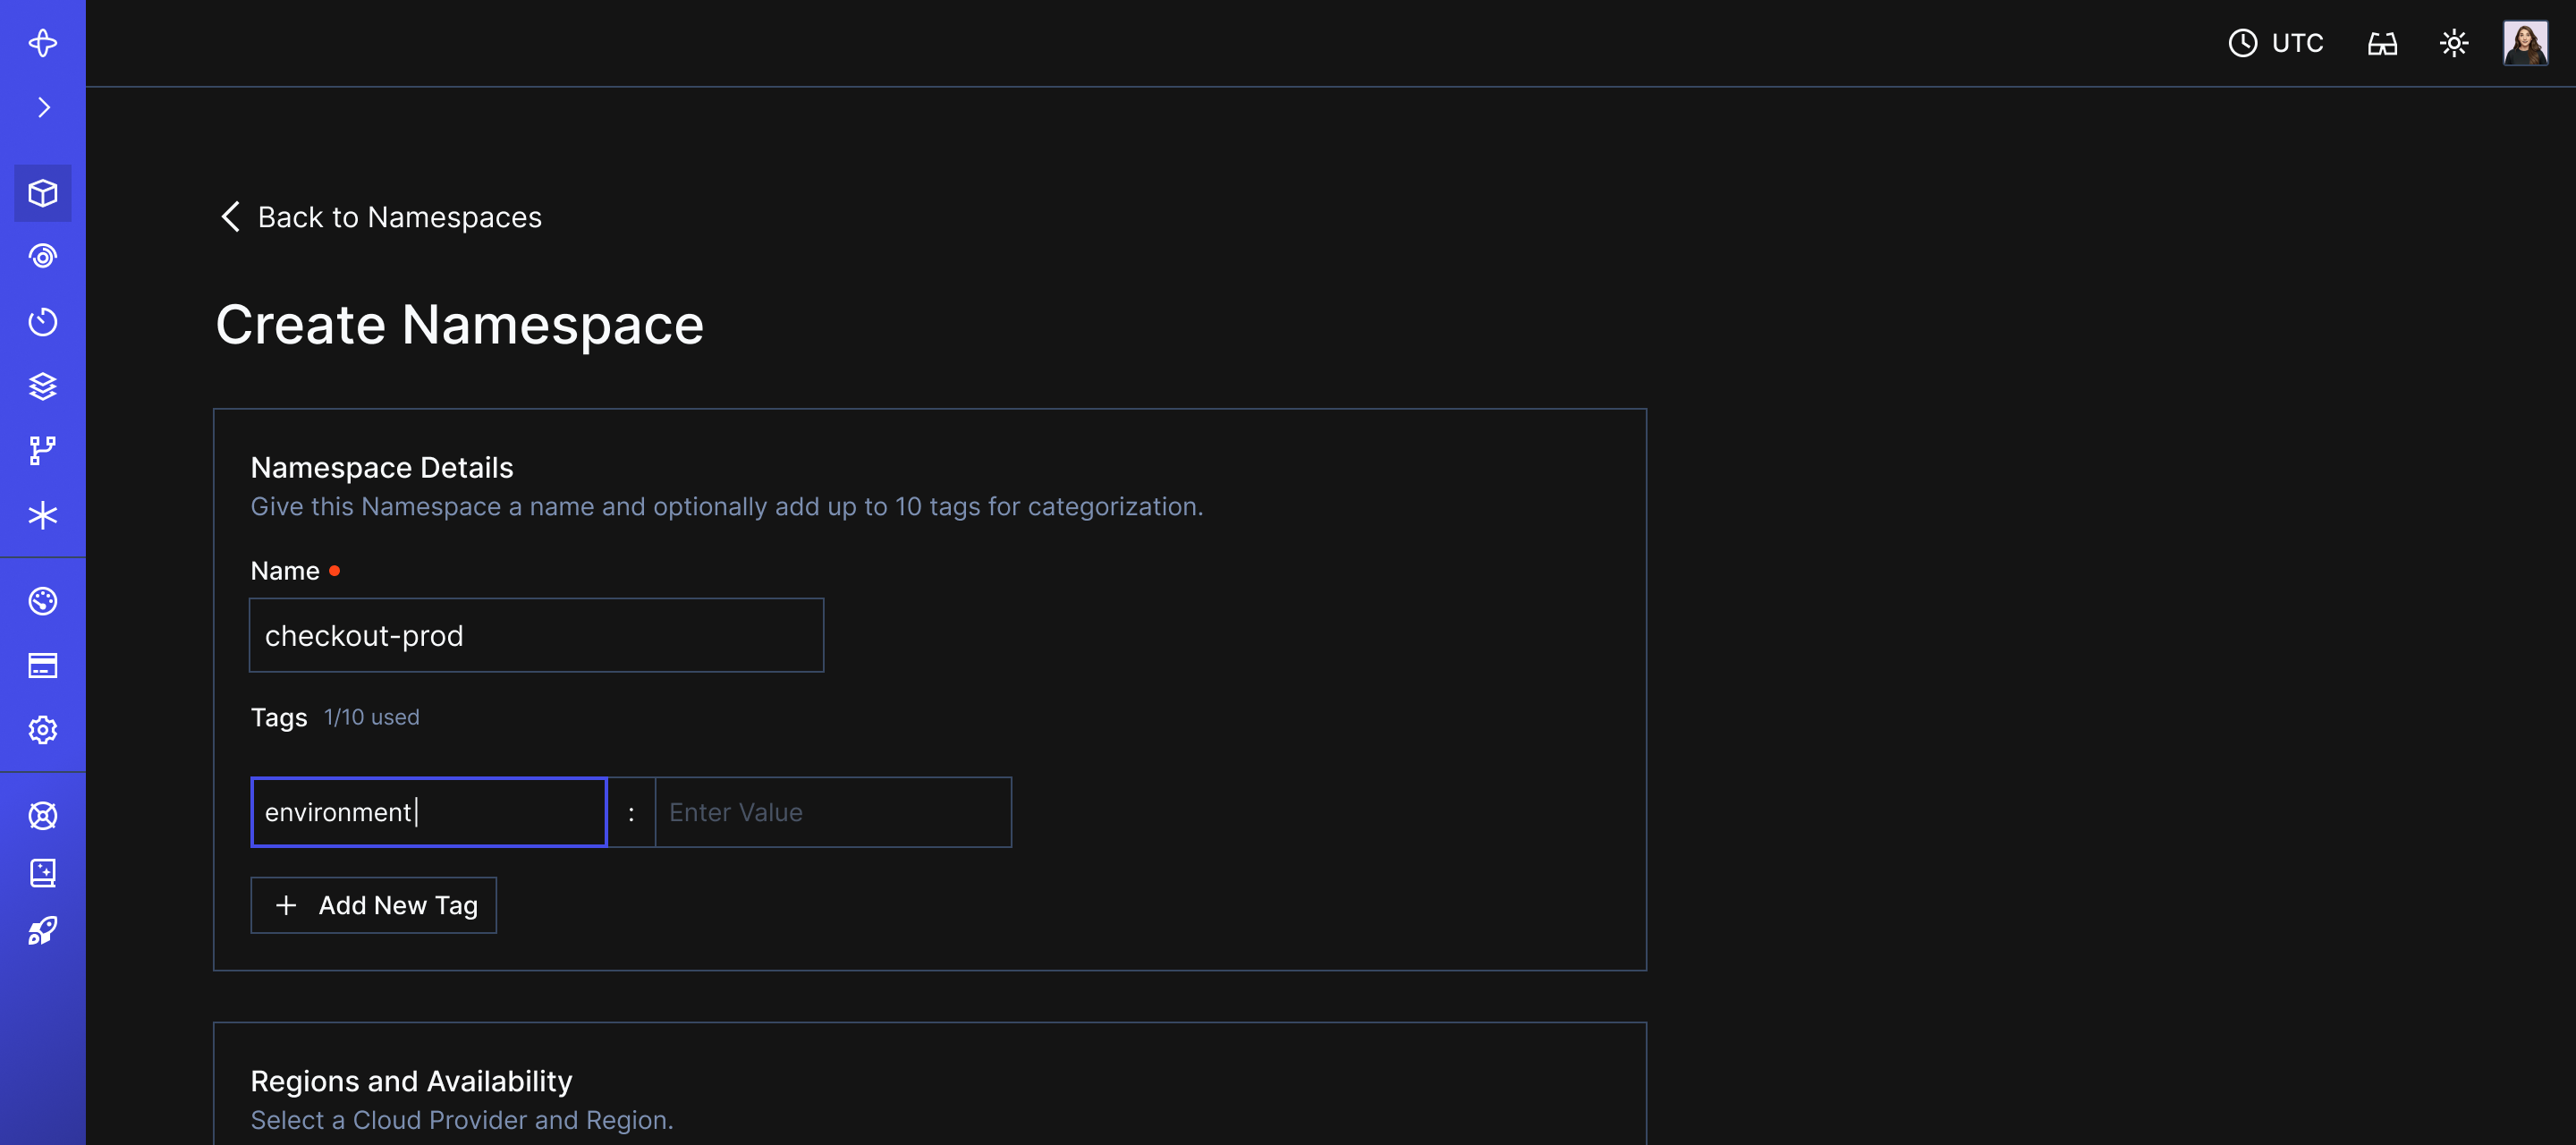The image size is (2576, 1145).
Task: Click the Enter Value tag field
Action: (x=832, y=811)
